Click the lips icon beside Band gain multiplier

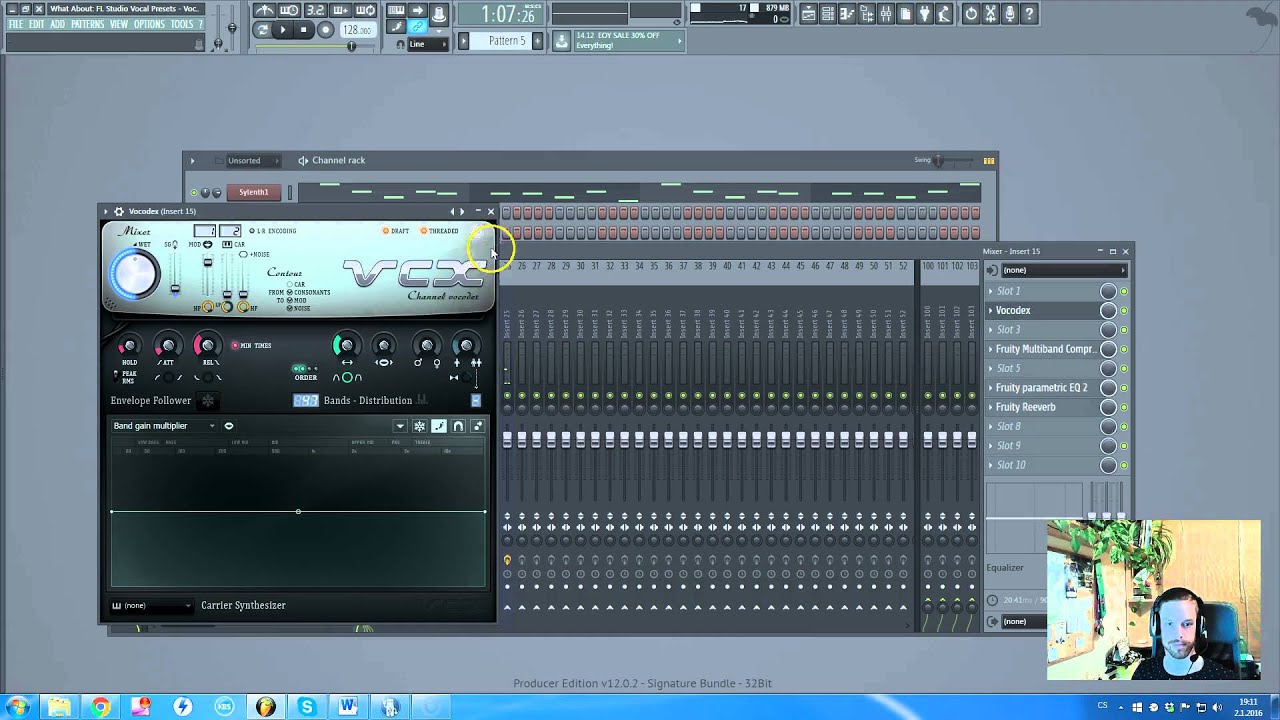pos(229,426)
